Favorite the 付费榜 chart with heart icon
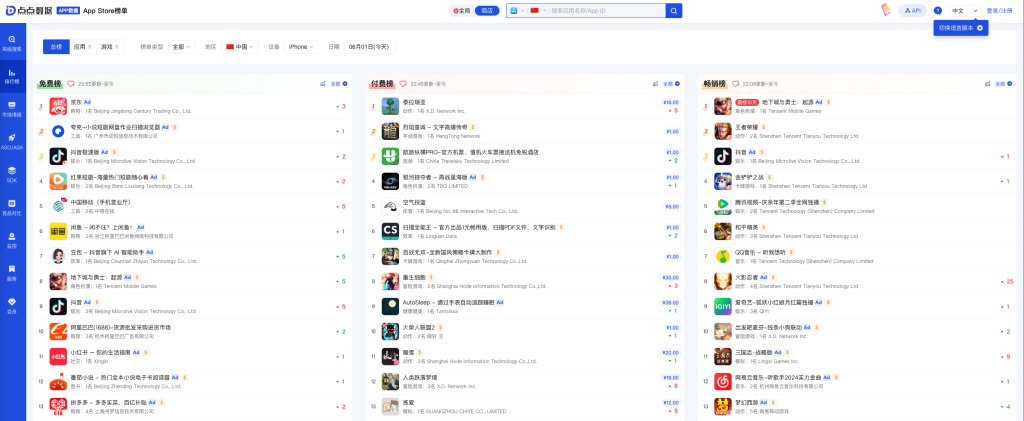This screenshot has height=421, width=1024. [x=403, y=84]
